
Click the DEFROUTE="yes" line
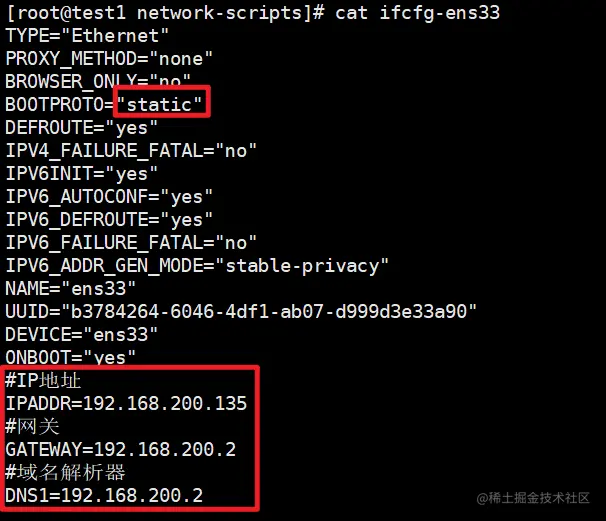(x=82, y=128)
